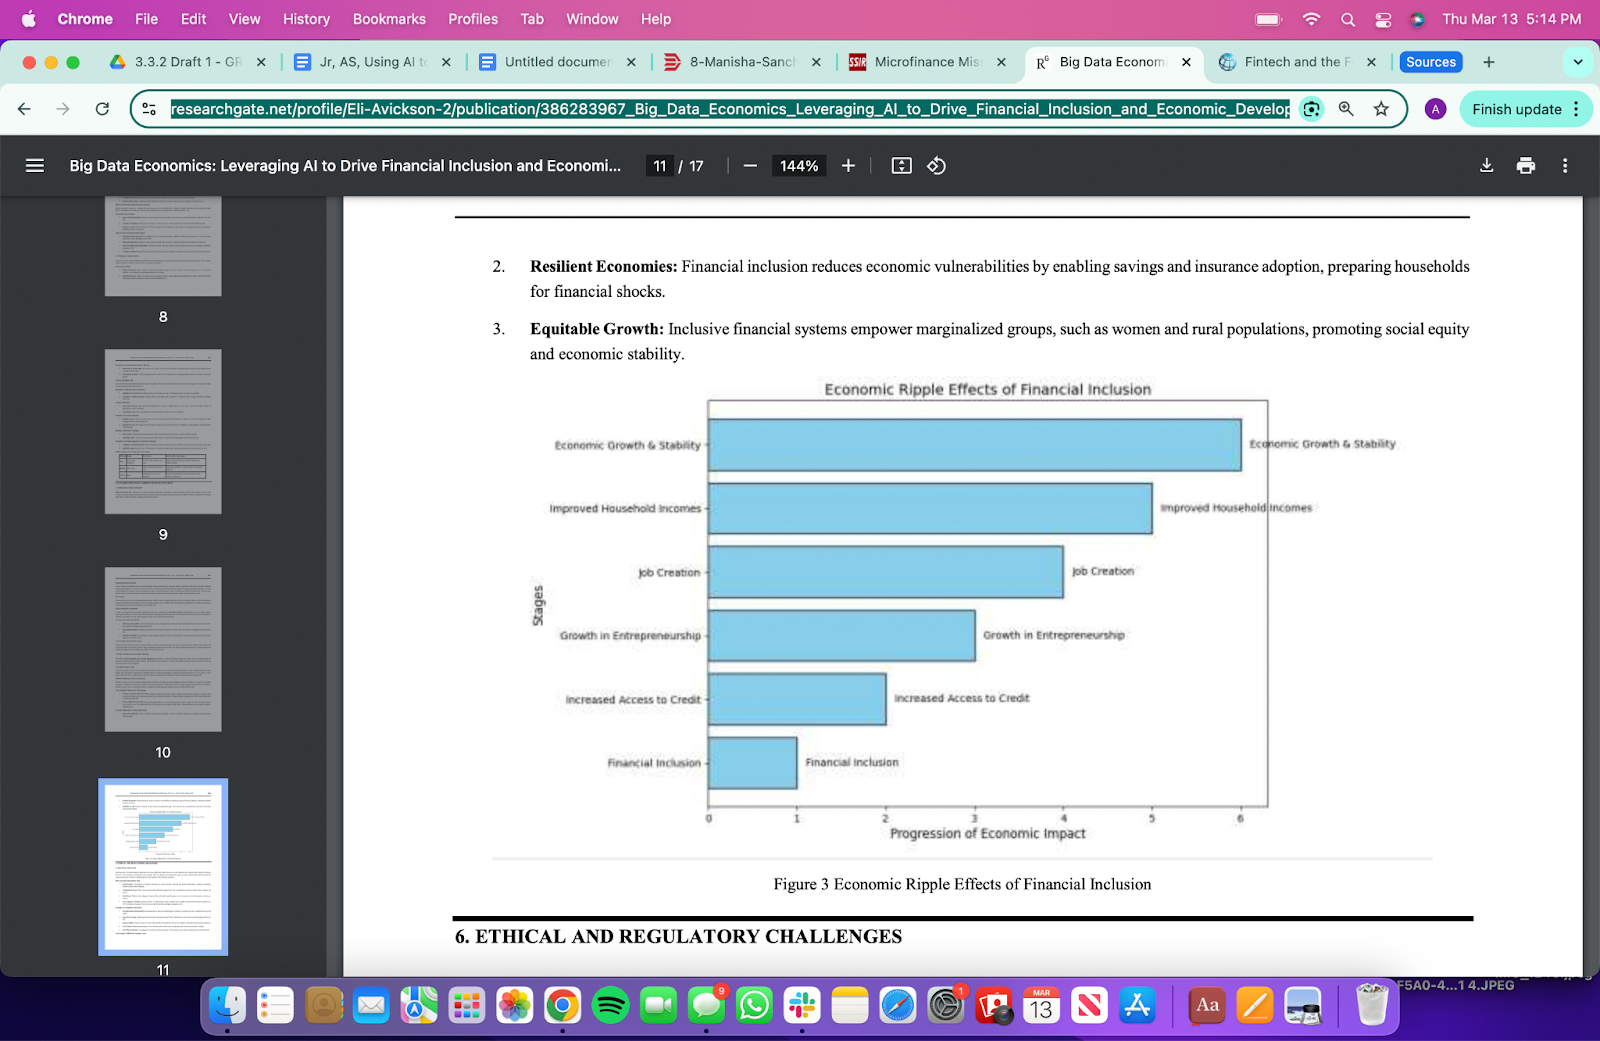Screen dimensions: 1600x1041
Task: Click the PDF zoom out minus button
Action: pyautogui.click(x=750, y=166)
